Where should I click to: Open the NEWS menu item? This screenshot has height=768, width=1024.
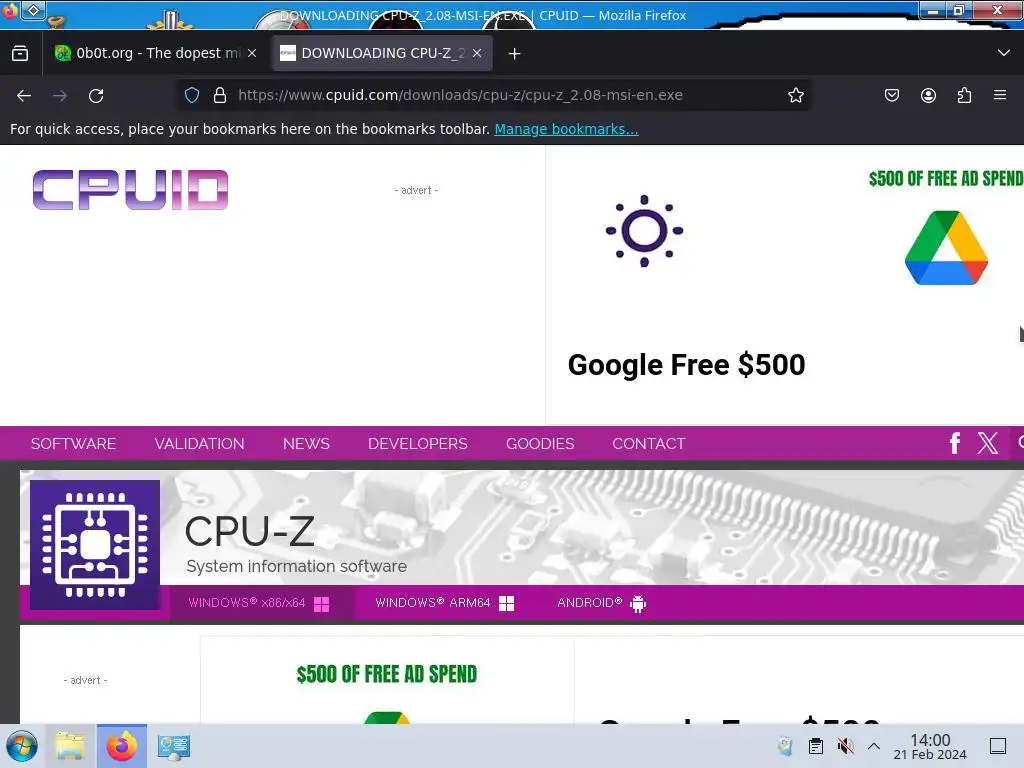pyautogui.click(x=306, y=444)
